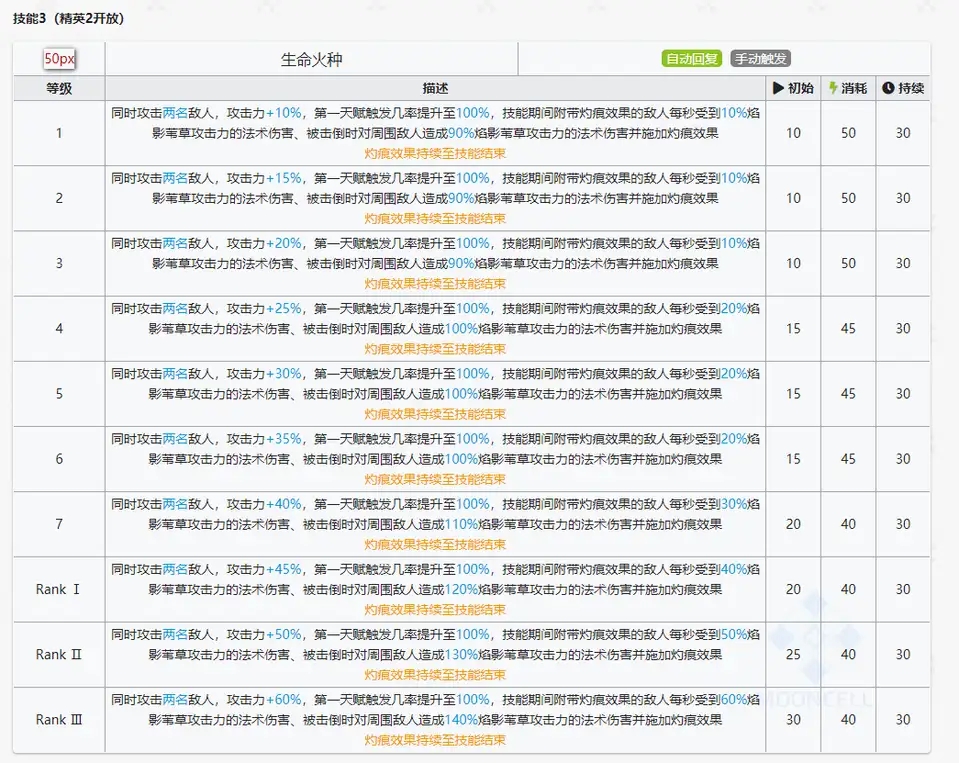Click initial value 20 in Rank Ⅰ row

(x=793, y=589)
